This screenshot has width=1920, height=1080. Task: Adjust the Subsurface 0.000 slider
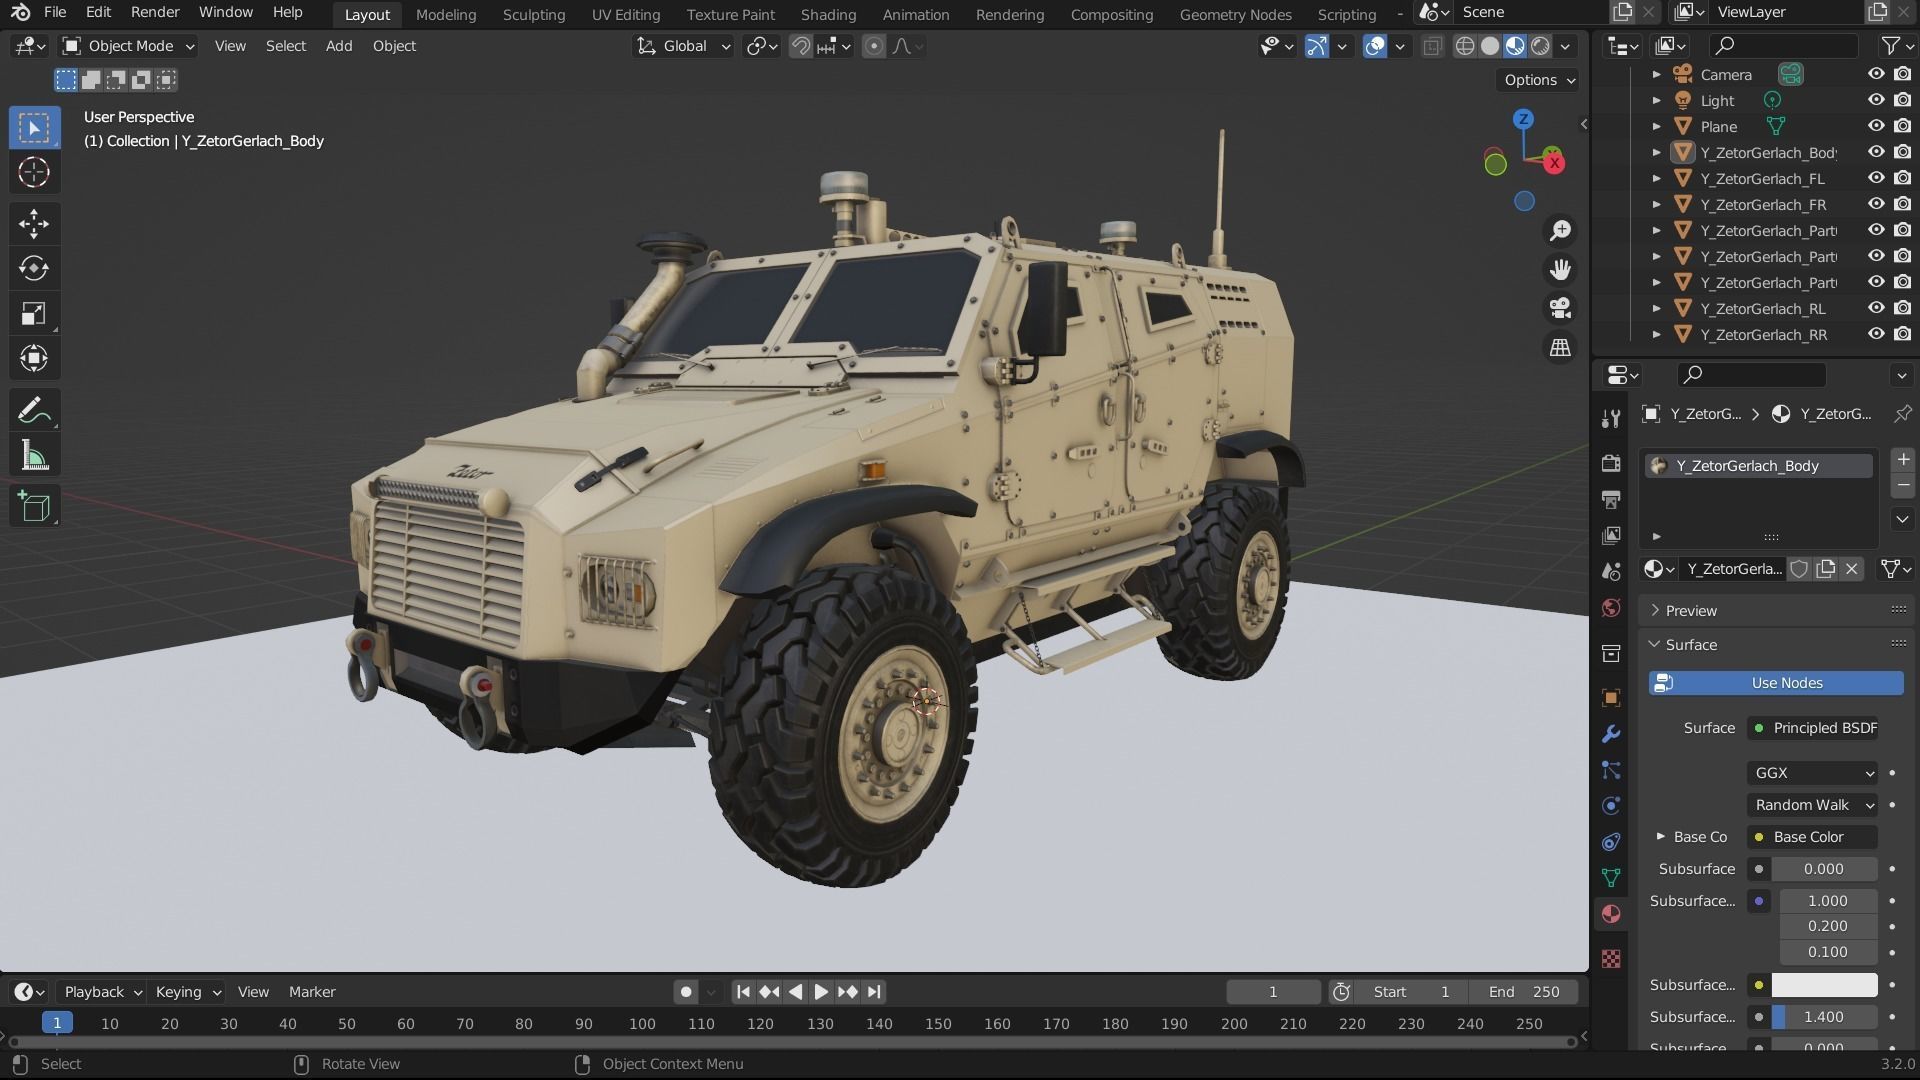pos(1825,869)
